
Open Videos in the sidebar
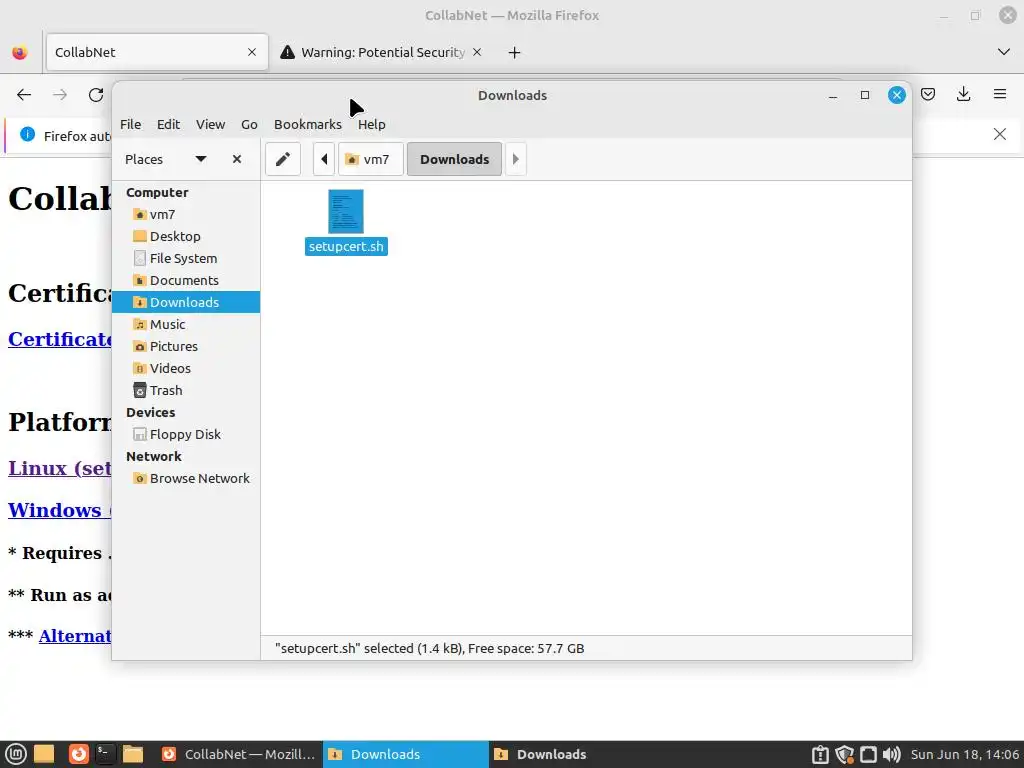pyautogui.click(x=186, y=368)
